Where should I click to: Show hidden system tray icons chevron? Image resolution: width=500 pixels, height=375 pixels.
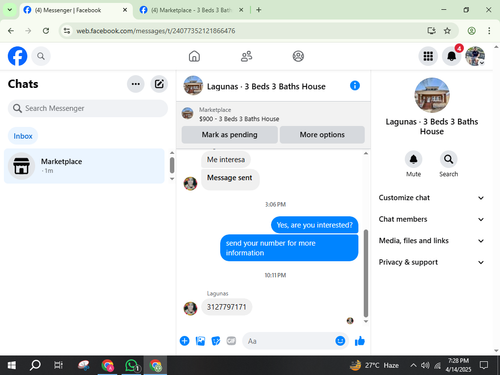[413, 365]
